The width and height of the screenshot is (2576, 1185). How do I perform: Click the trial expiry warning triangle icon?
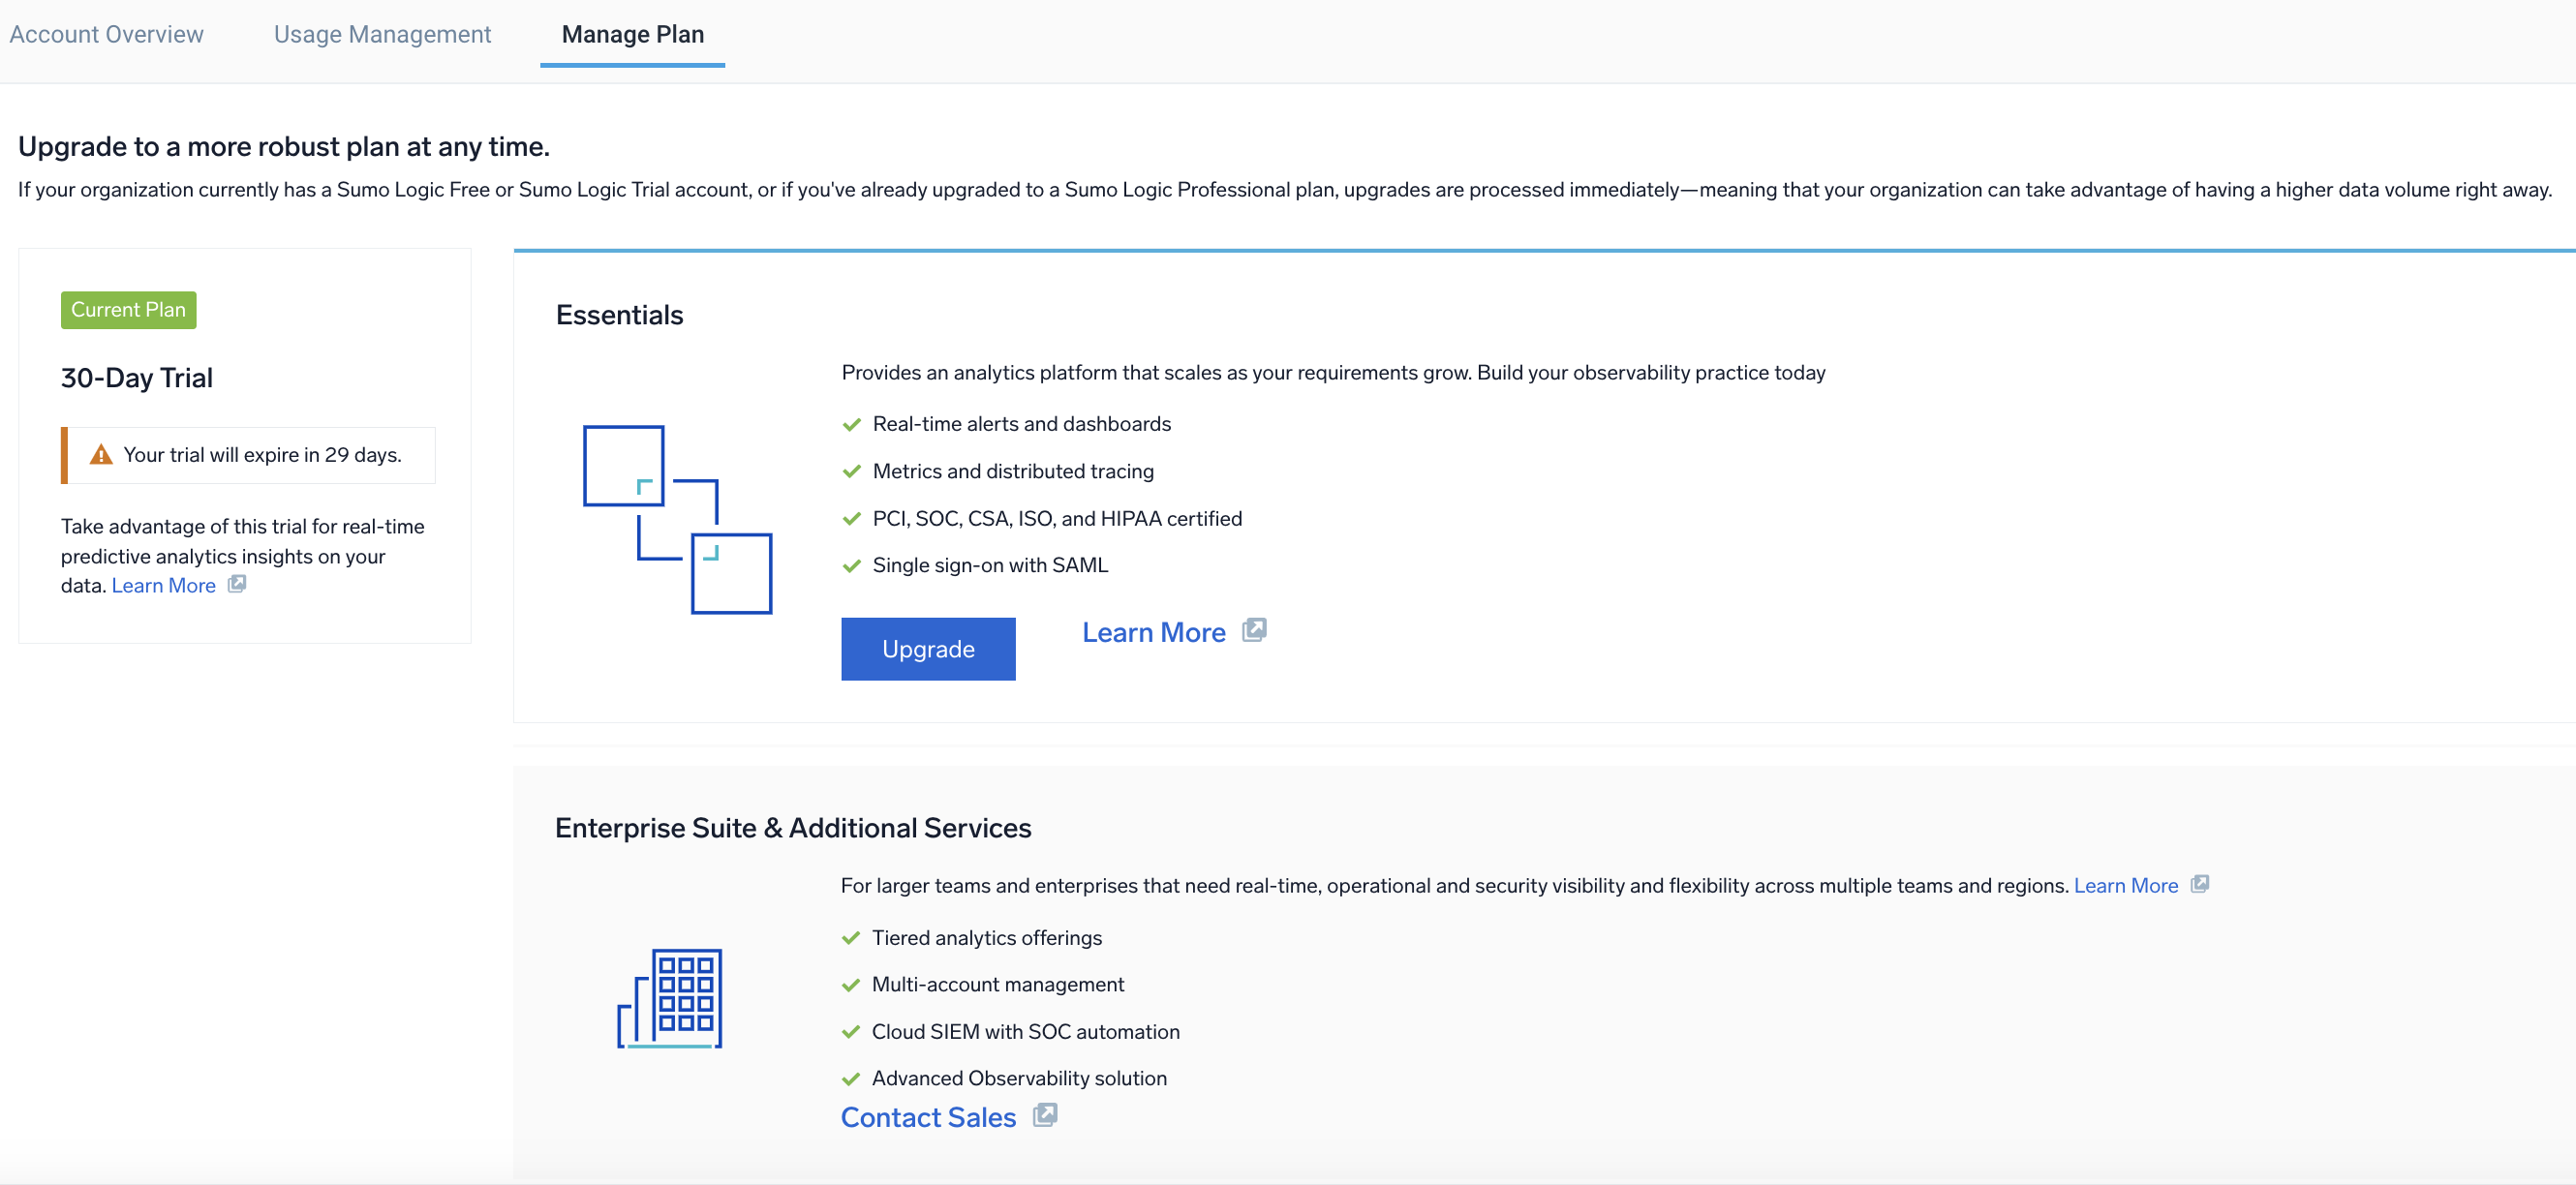tap(101, 455)
